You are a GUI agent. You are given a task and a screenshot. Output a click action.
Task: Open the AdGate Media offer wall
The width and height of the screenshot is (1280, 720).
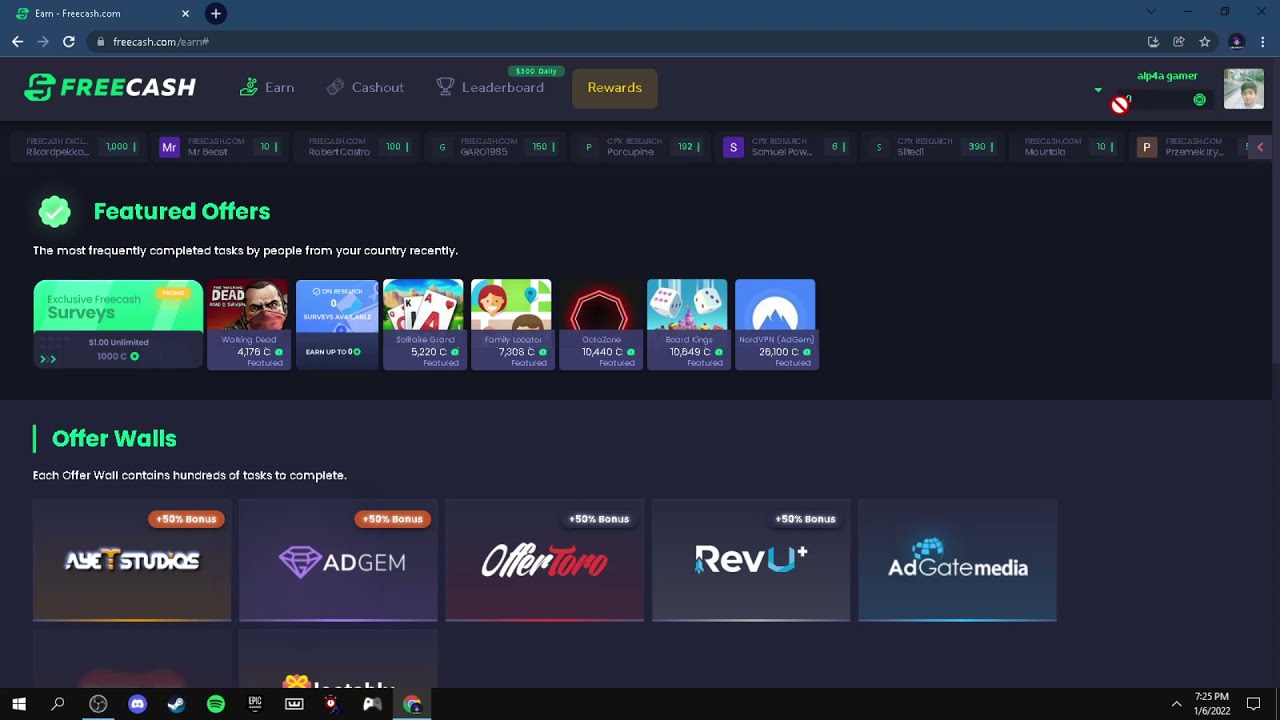957,560
